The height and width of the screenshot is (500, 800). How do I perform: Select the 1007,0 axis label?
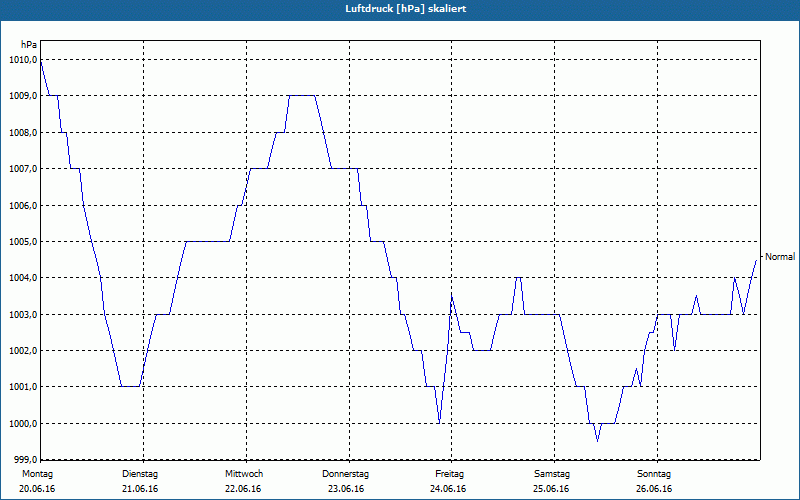tap(23, 169)
